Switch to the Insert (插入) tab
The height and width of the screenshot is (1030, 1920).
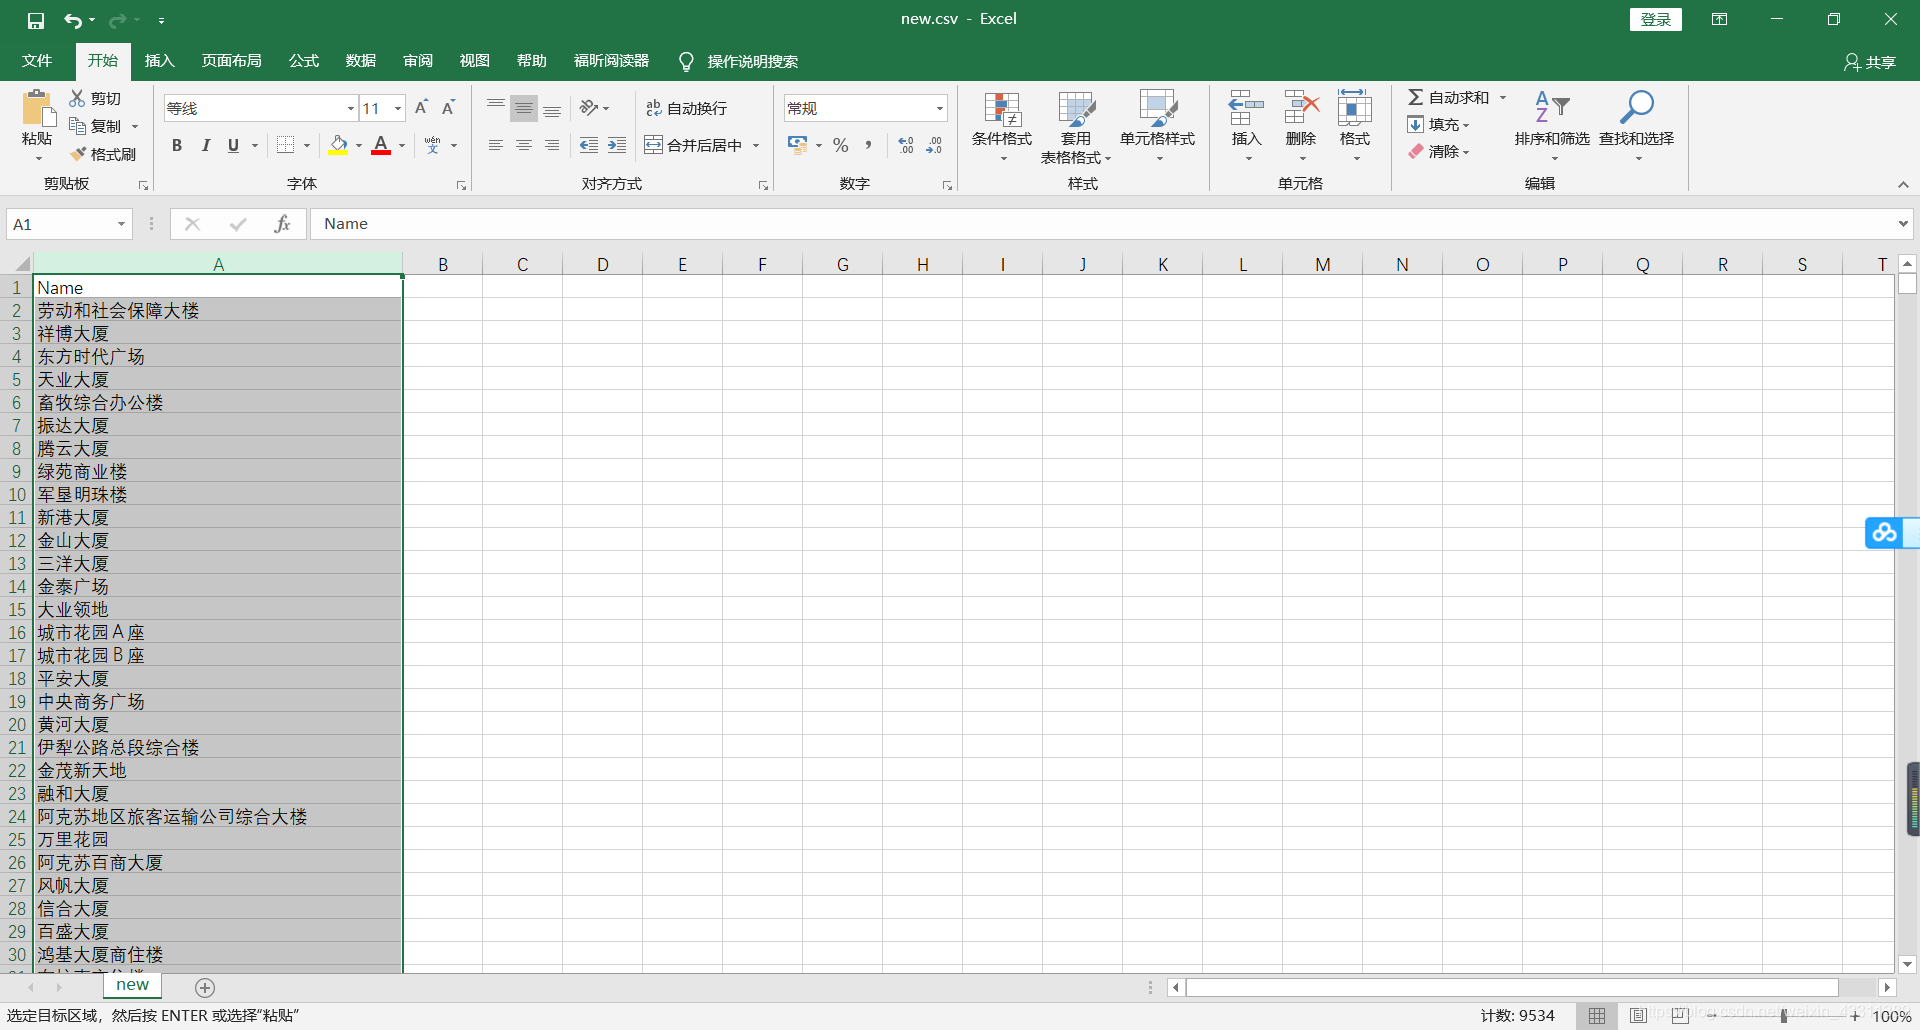coord(159,61)
